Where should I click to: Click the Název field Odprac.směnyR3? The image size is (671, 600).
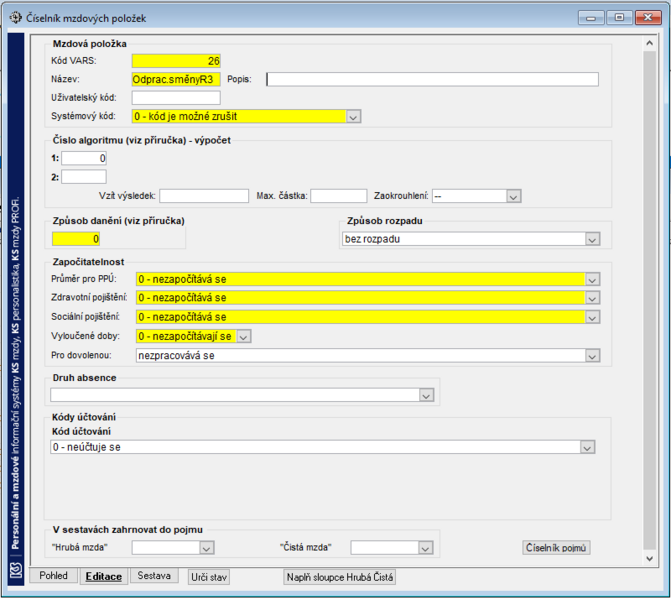click(176, 79)
